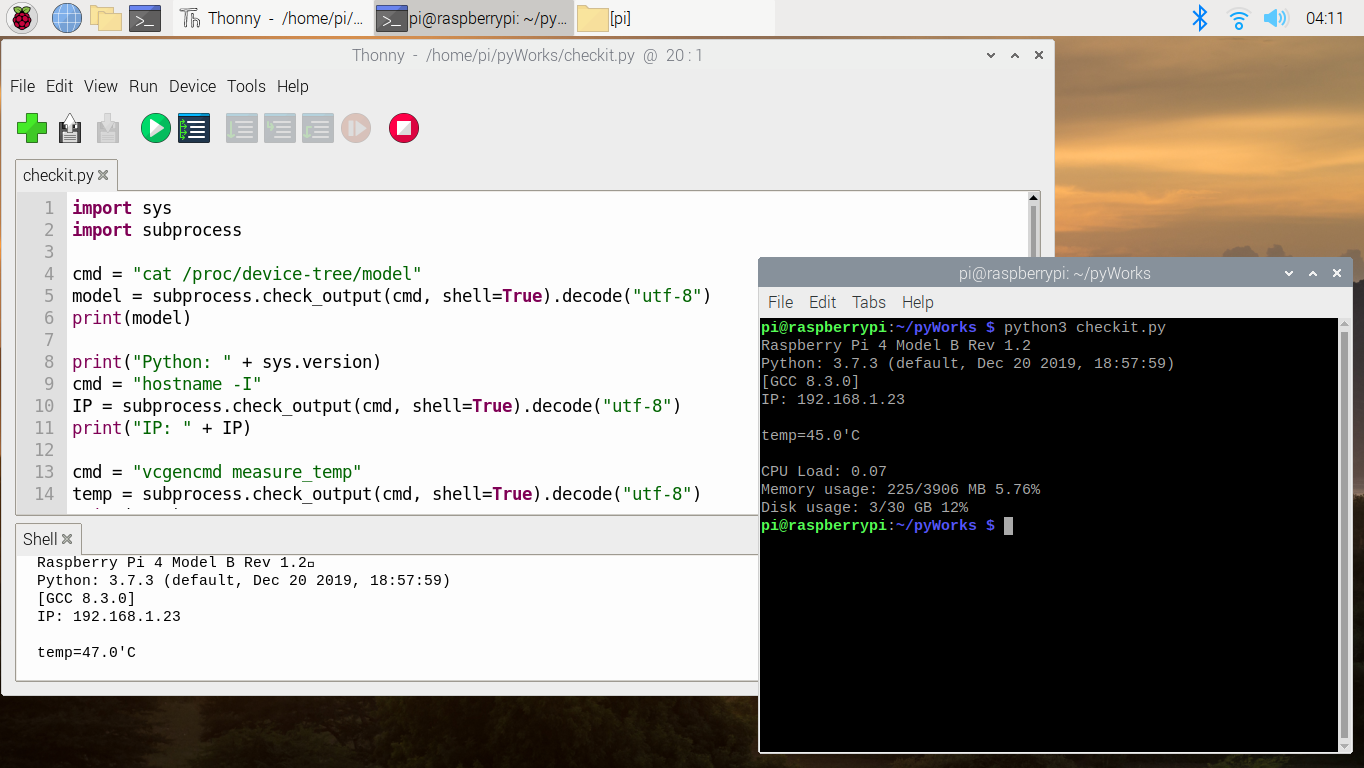
Task: Open the volume control slider
Action: pos(1276,17)
